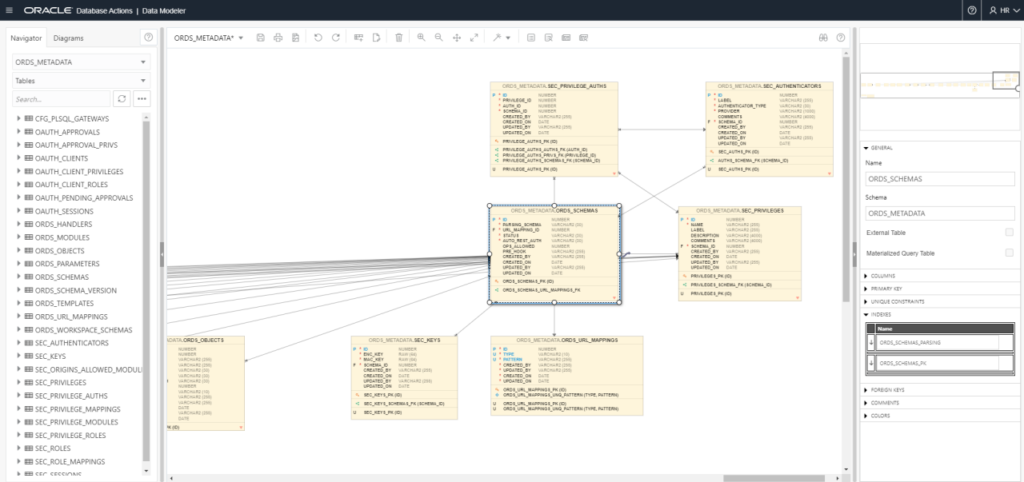Print the diagram
This screenshot has width=1024, height=482.
click(x=278, y=38)
